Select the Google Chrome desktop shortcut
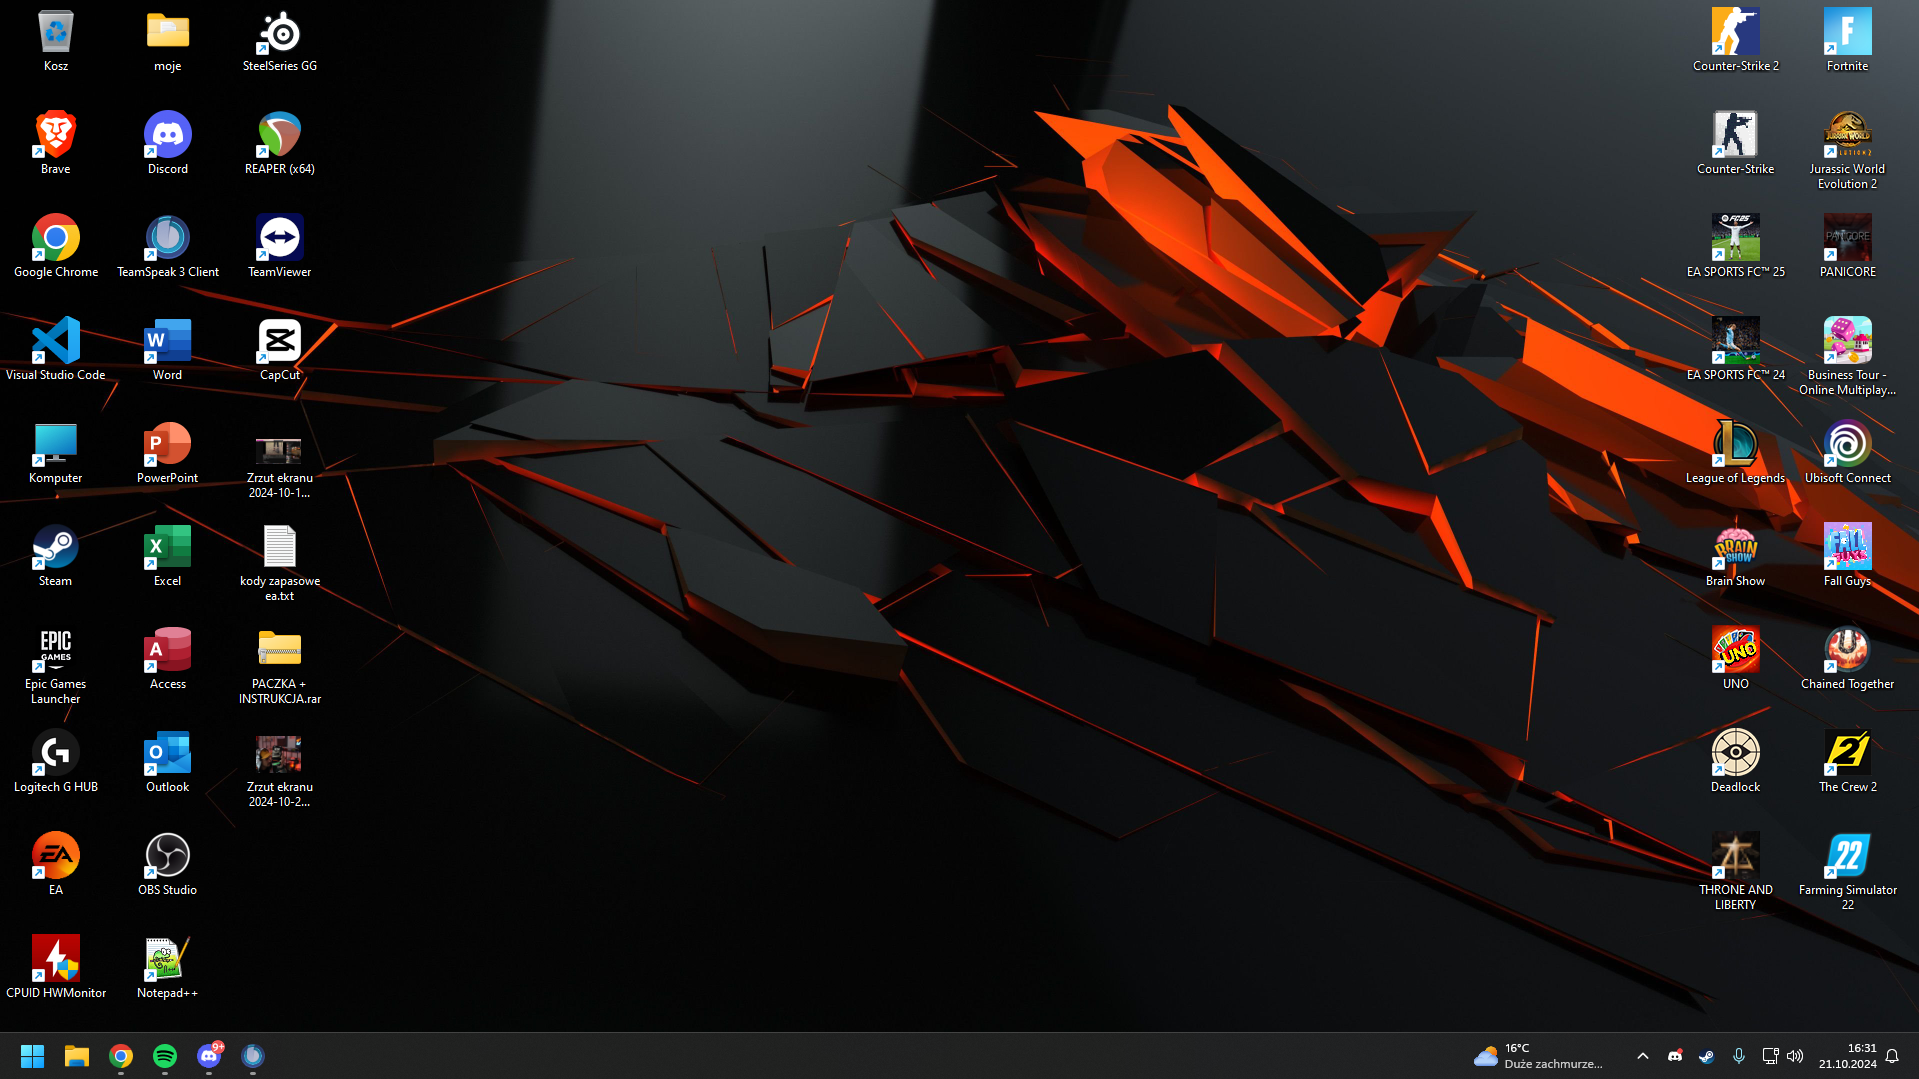This screenshot has width=1919, height=1079. click(x=56, y=247)
